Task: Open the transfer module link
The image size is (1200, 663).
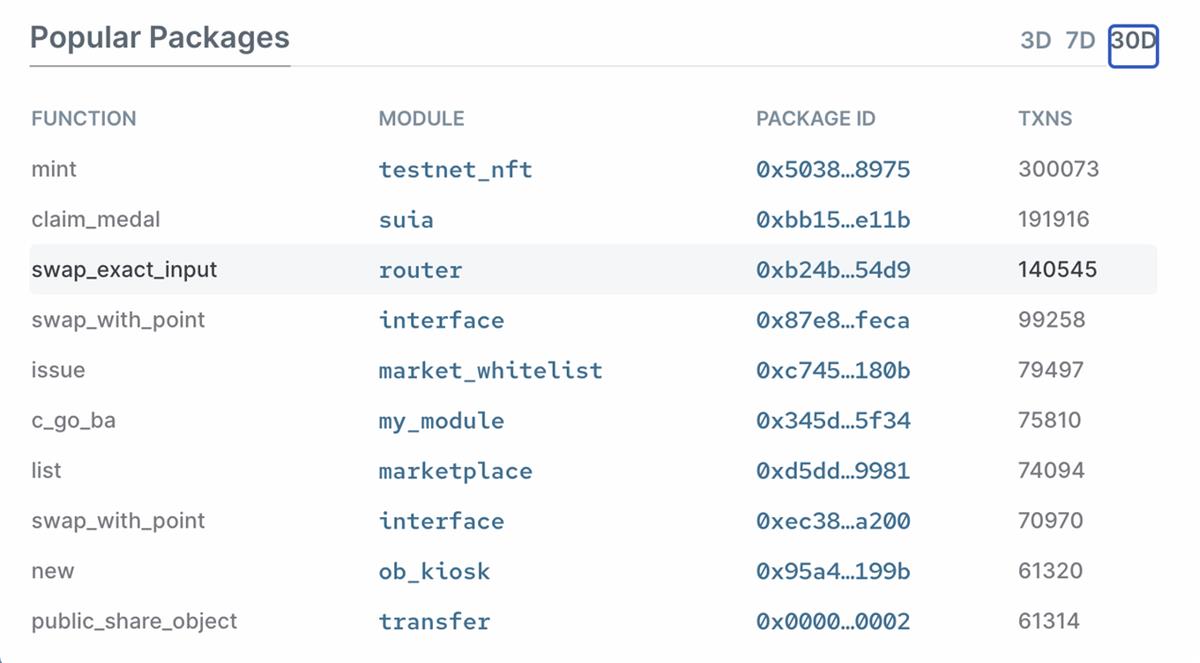Action: pyautogui.click(x=434, y=622)
